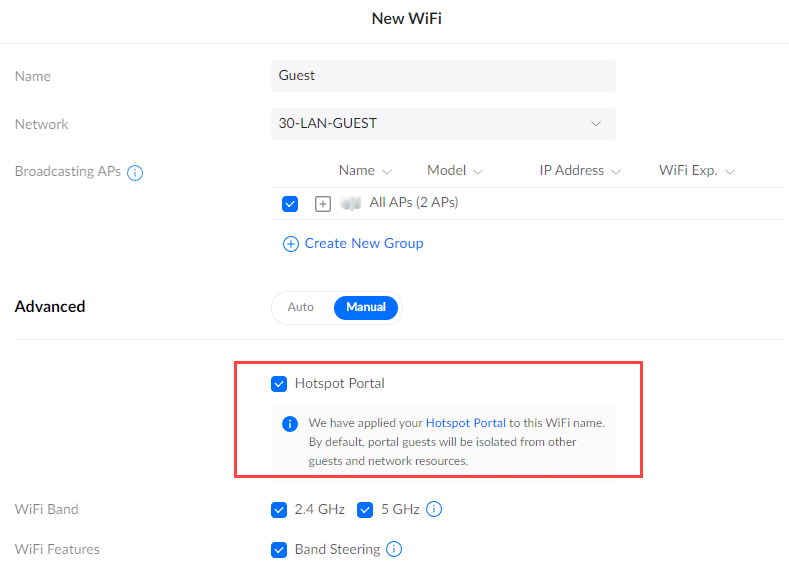Screen dimensions: 789x576
Task: Switch Advanced mode to Auto
Action: click(x=301, y=307)
